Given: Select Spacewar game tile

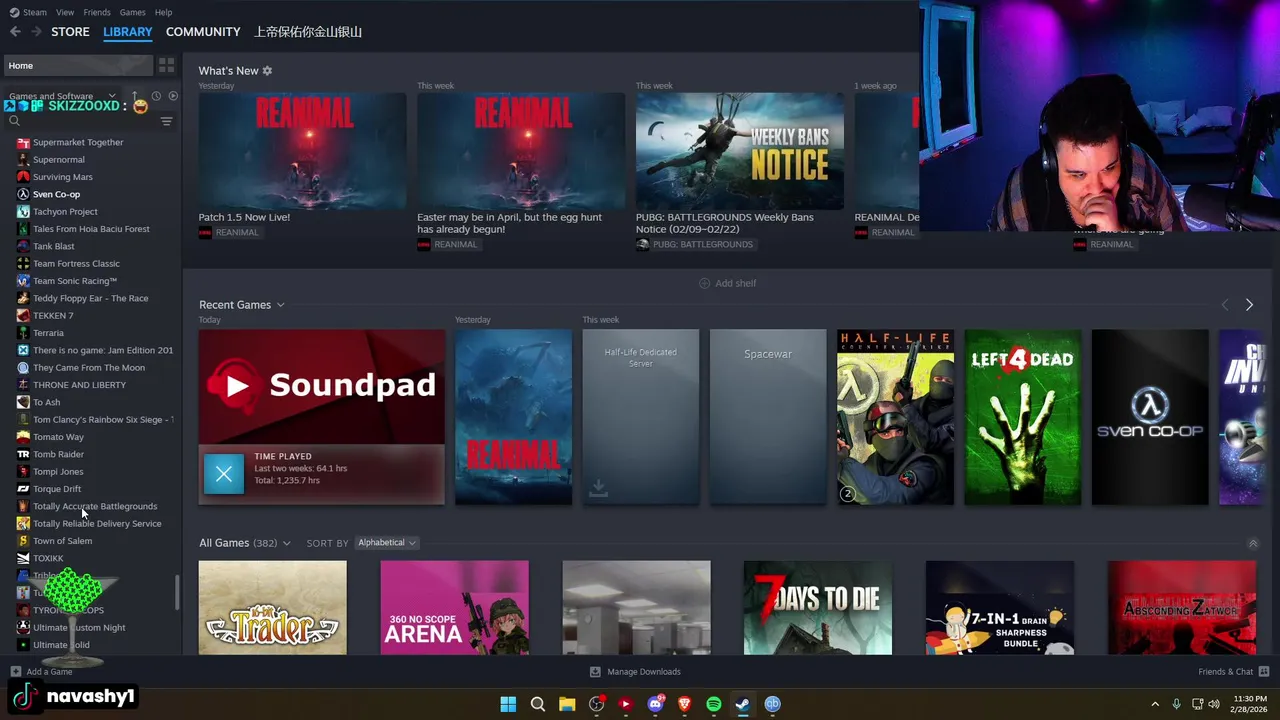Looking at the screenshot, I should point(768,417).
